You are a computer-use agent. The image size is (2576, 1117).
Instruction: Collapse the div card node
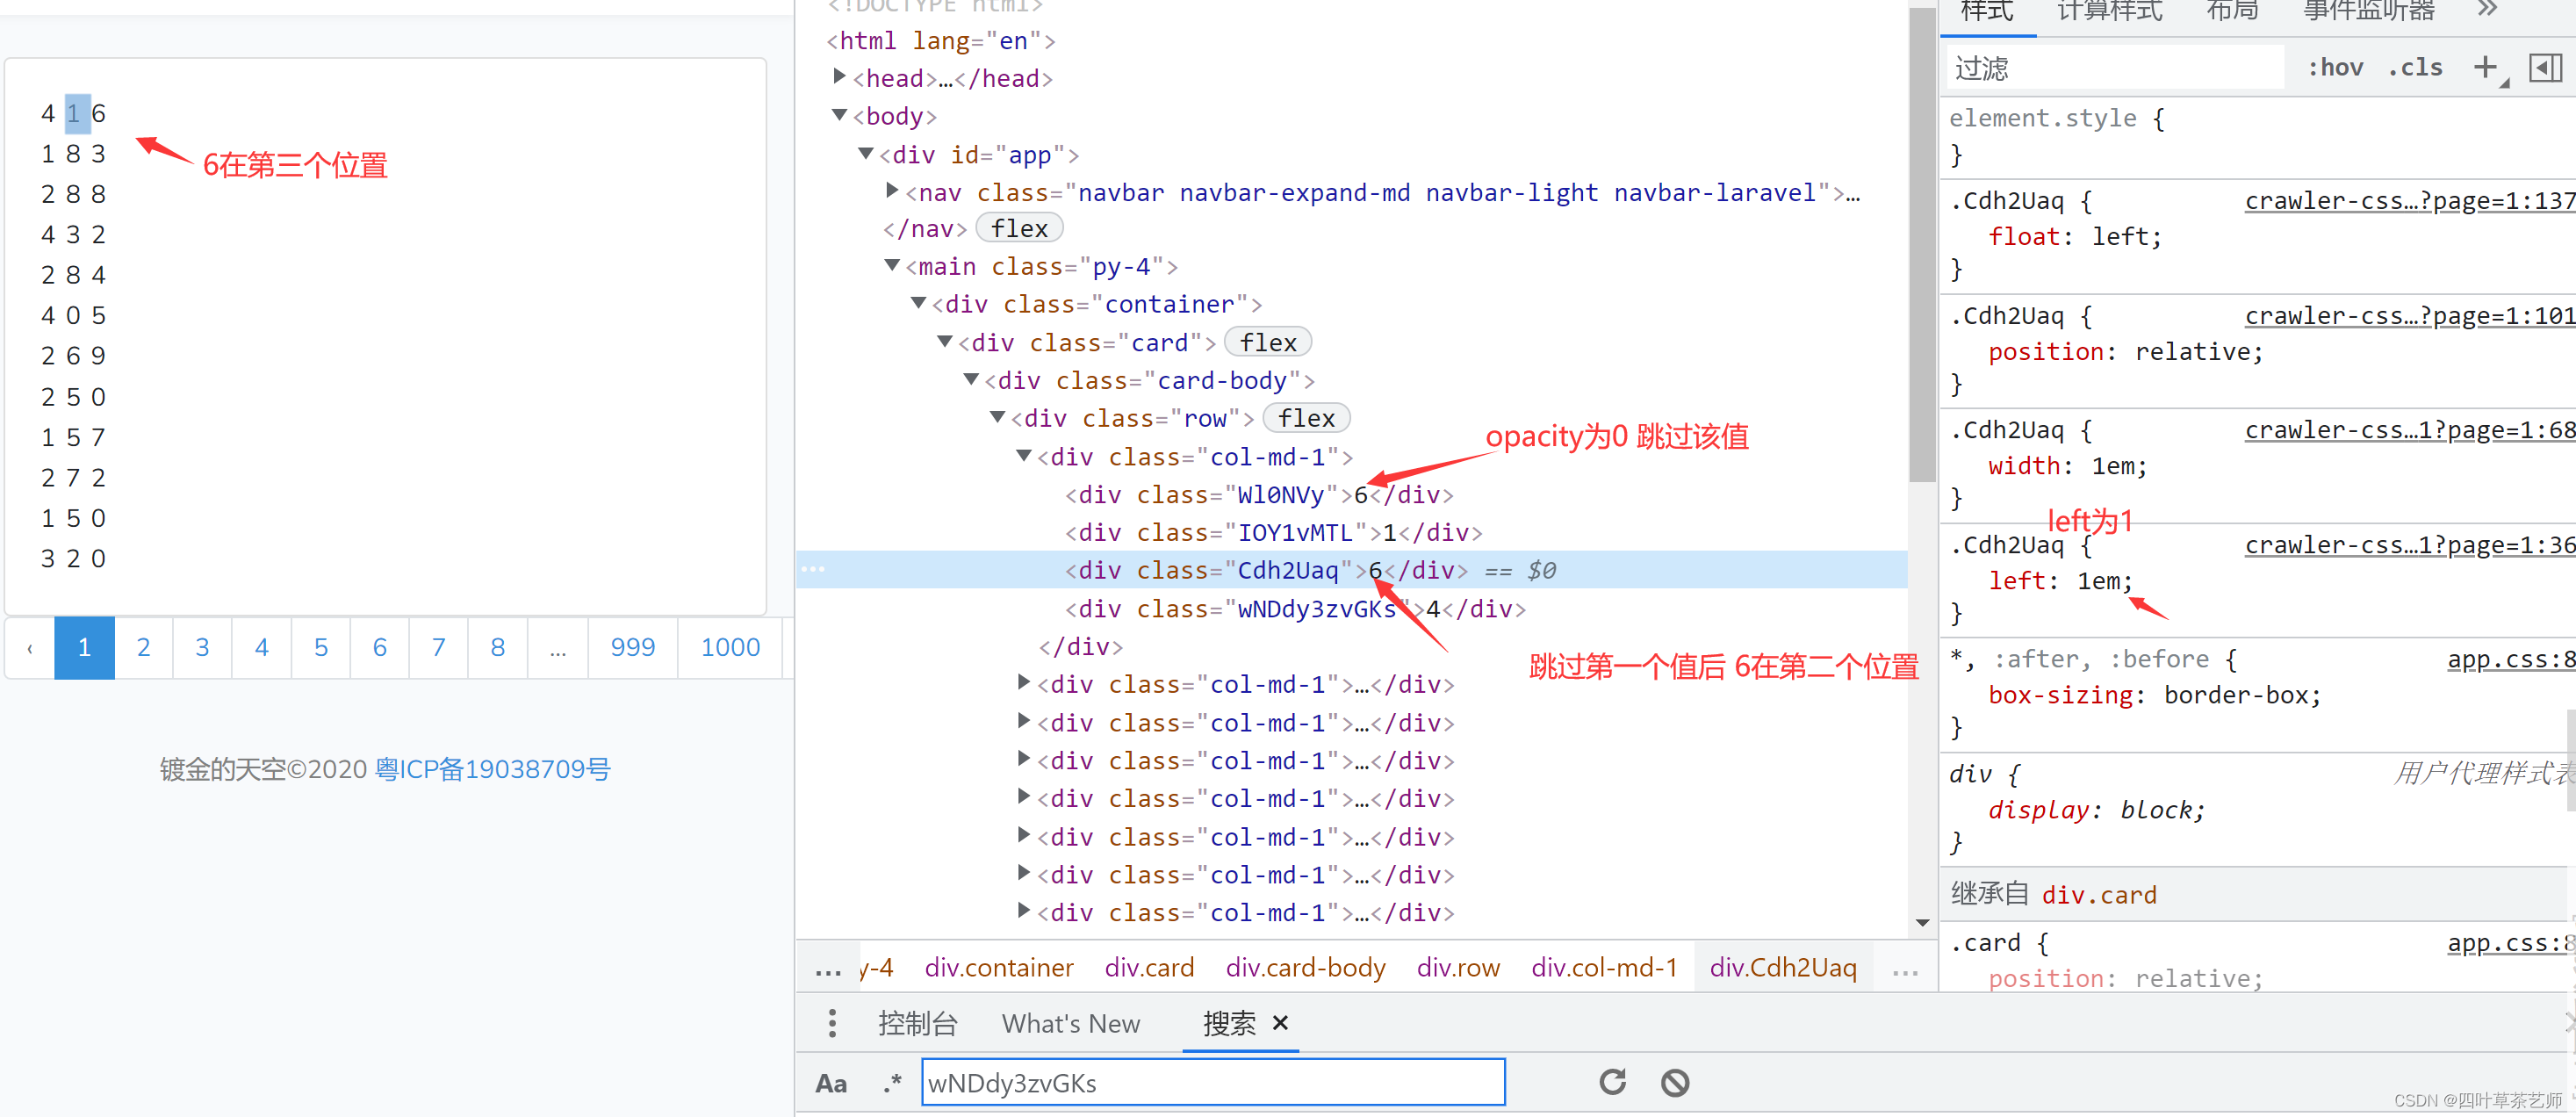(x=944, y=342)
